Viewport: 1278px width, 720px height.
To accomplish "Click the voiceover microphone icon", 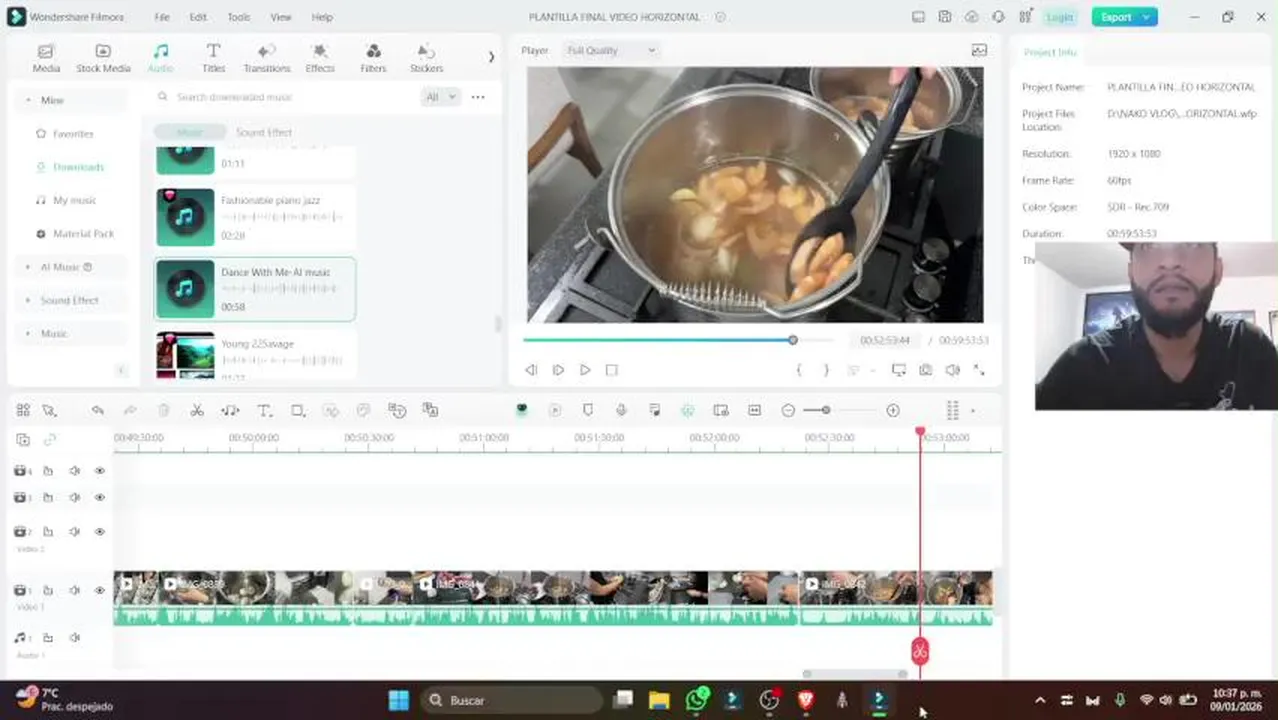I will pos(621,410).
